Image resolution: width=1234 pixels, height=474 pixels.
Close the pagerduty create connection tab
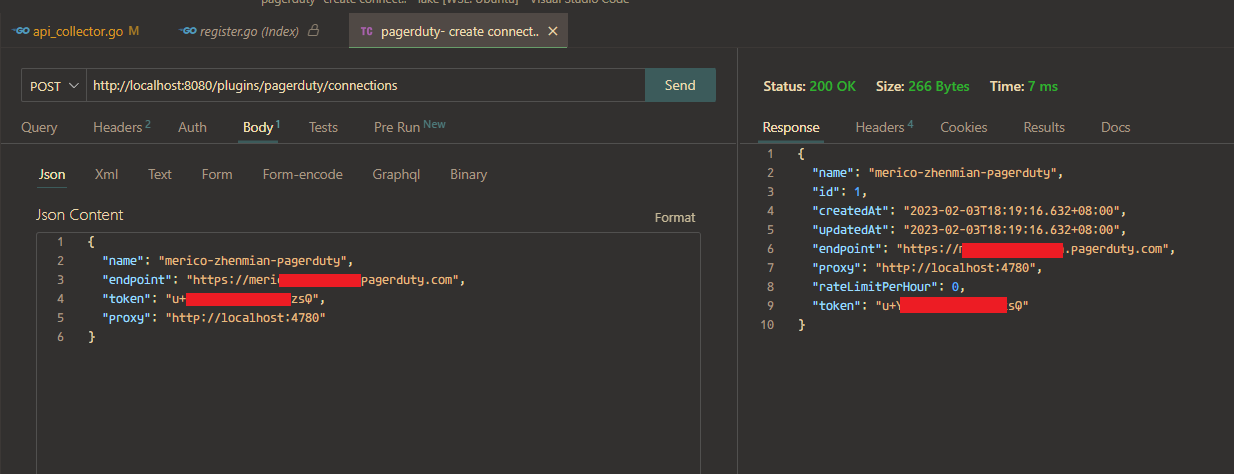tap(552, 31)
